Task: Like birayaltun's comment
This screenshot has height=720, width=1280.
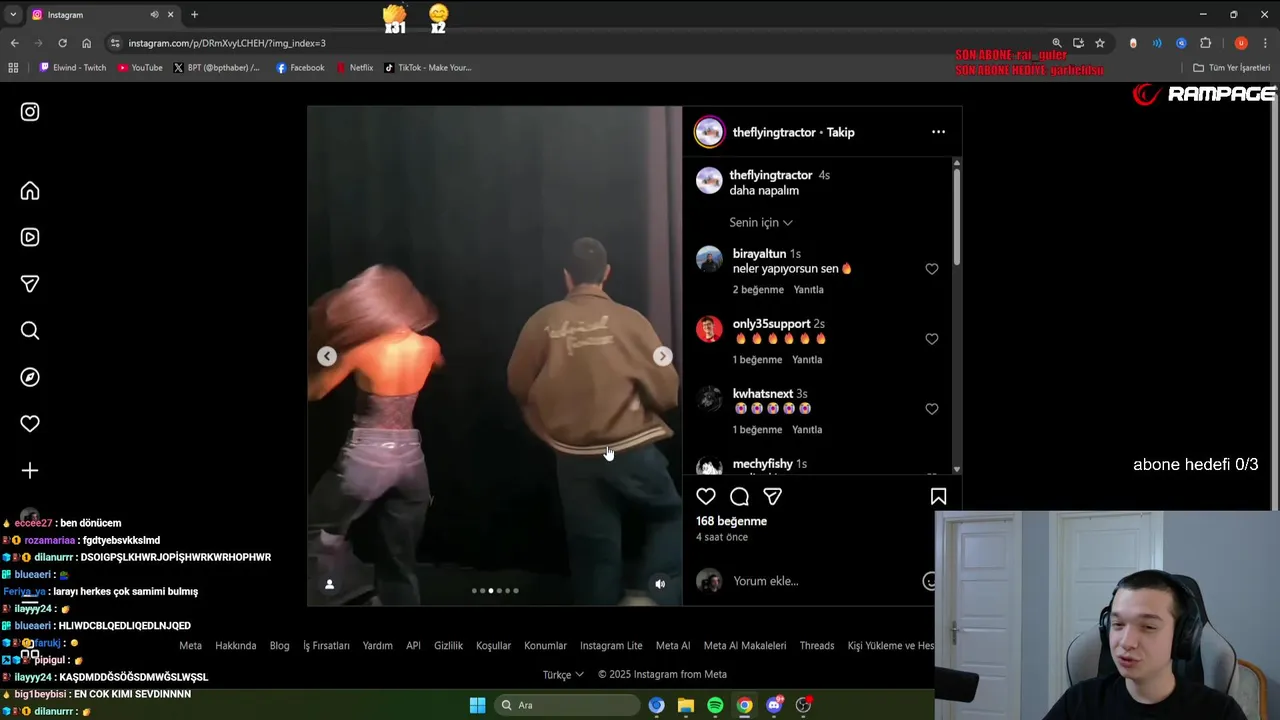Action: 931,269
